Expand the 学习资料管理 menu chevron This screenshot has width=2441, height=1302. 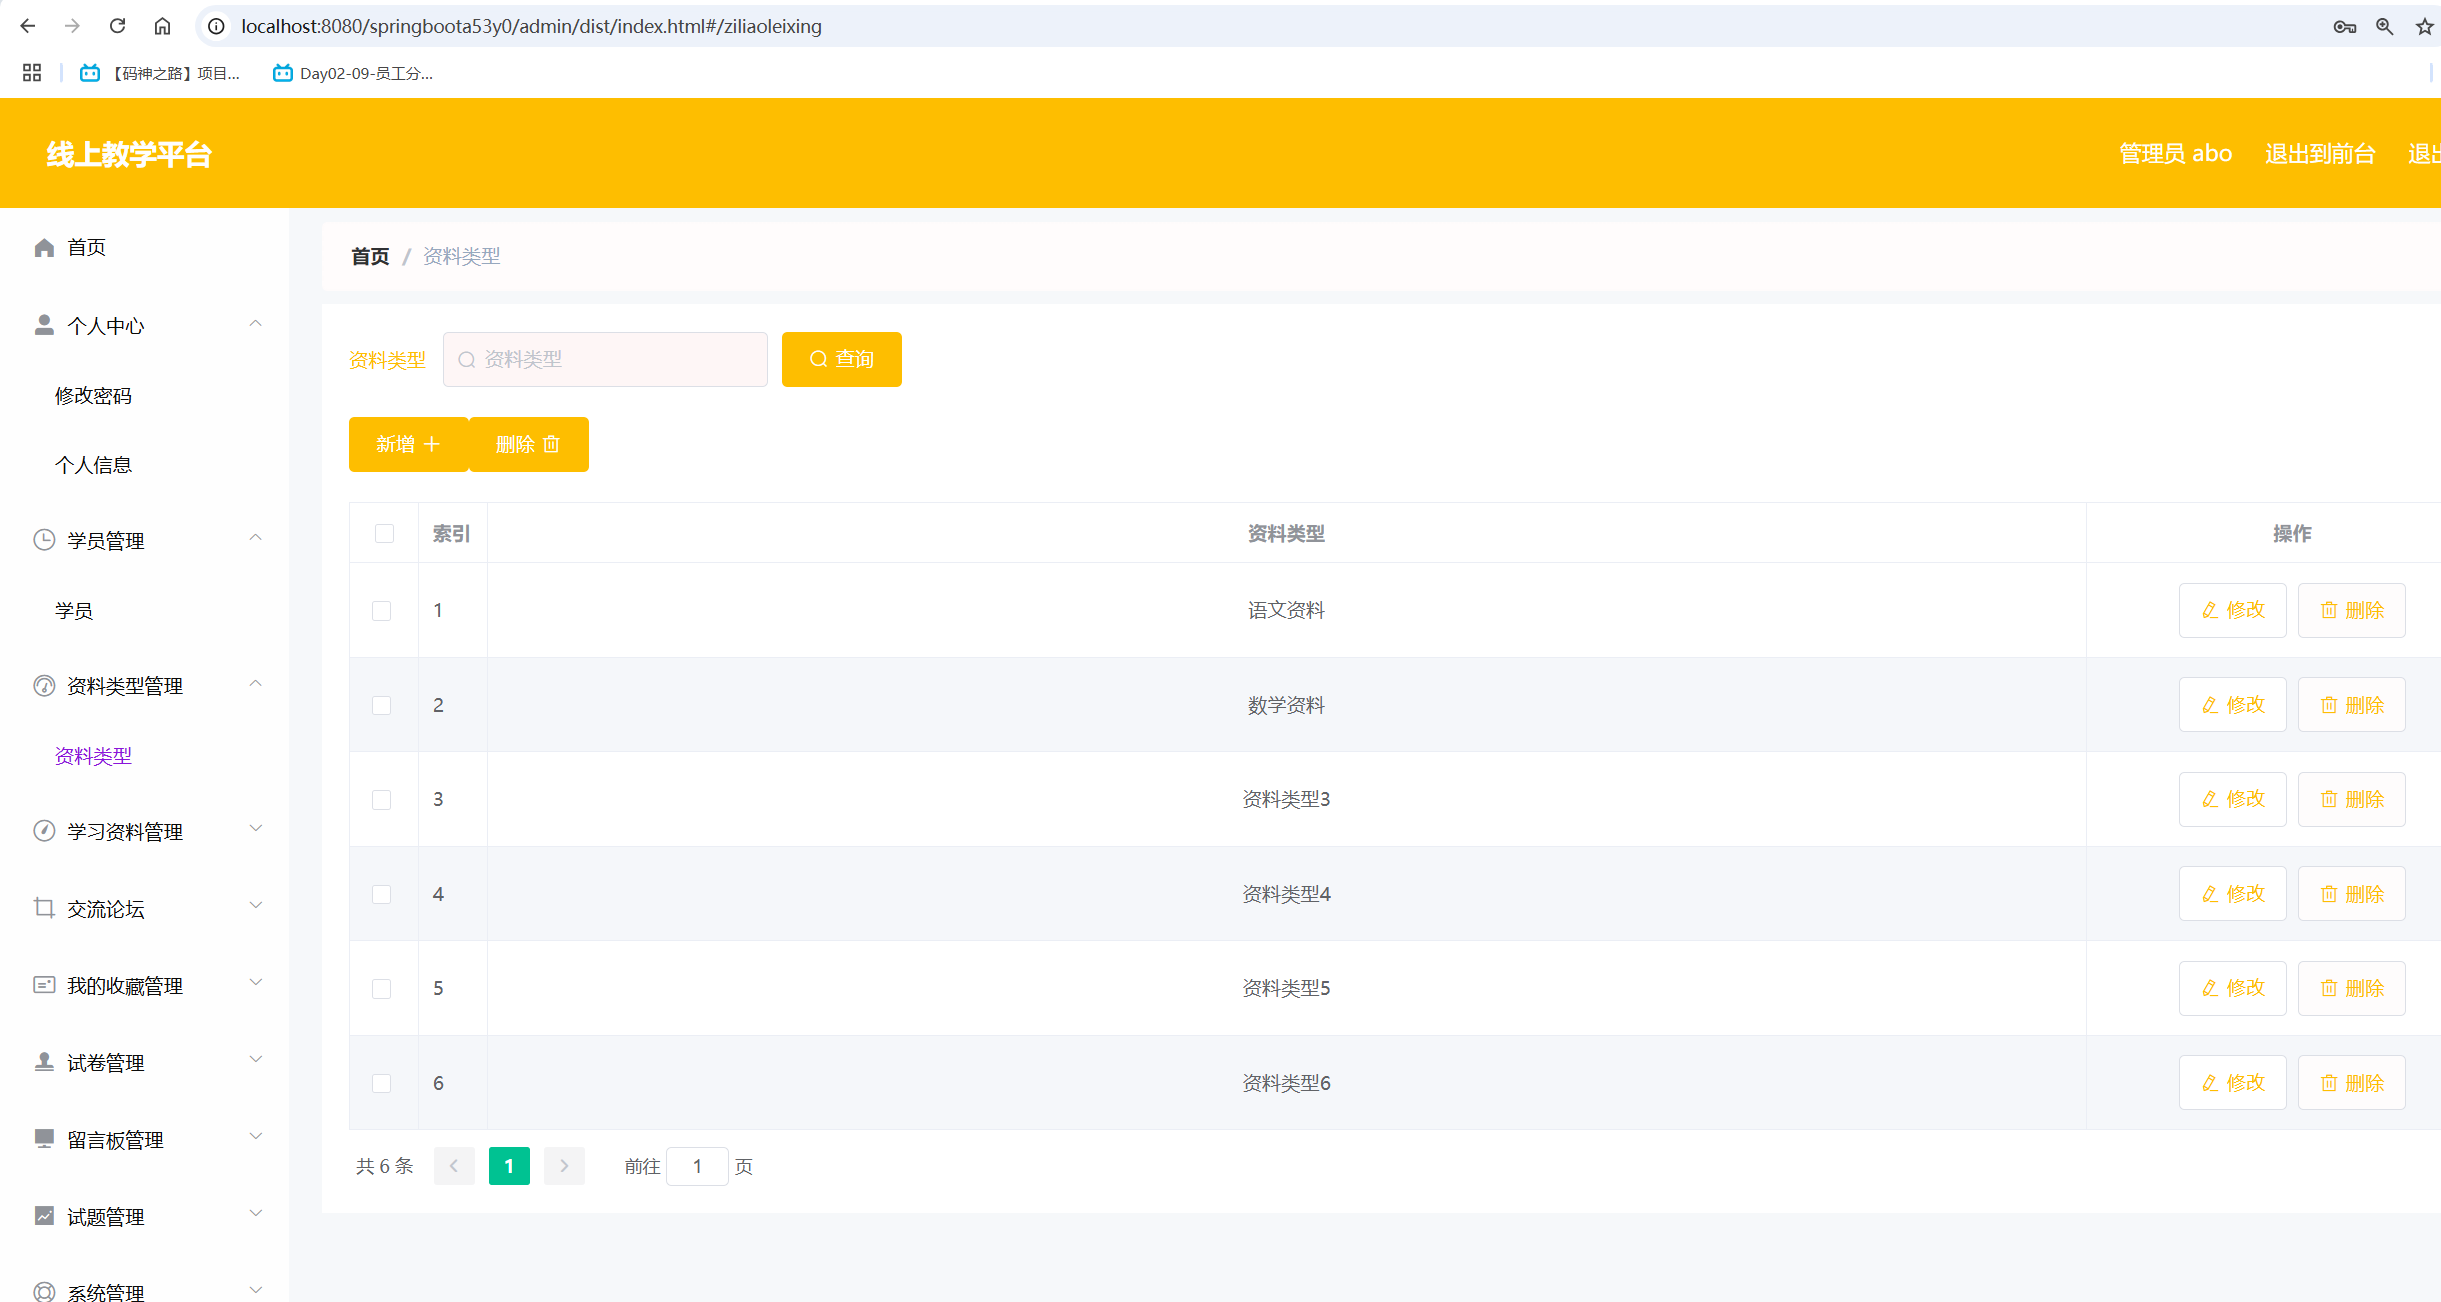coord(256,829)
